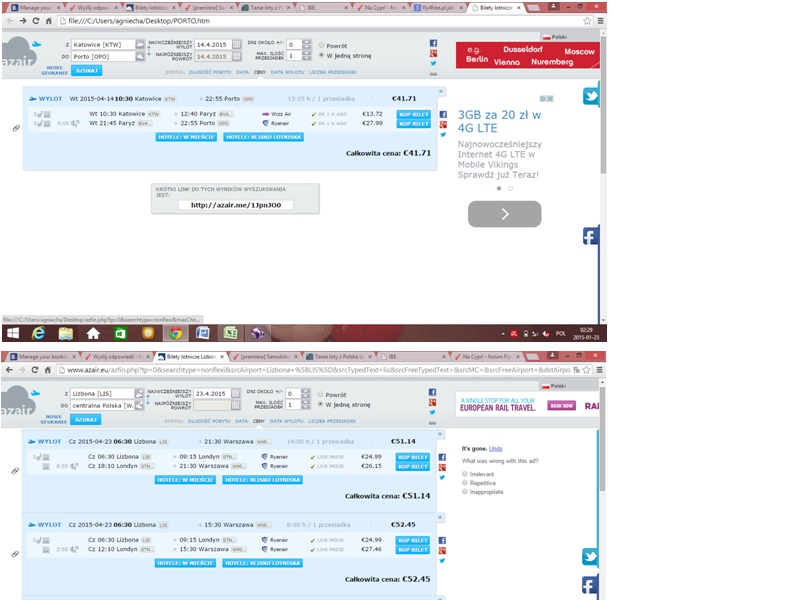Viewport: 800px width, 600px height.
Task: Share the €51.14 Lizbona flight on Twitter
Action: click(x=442, y=478)
